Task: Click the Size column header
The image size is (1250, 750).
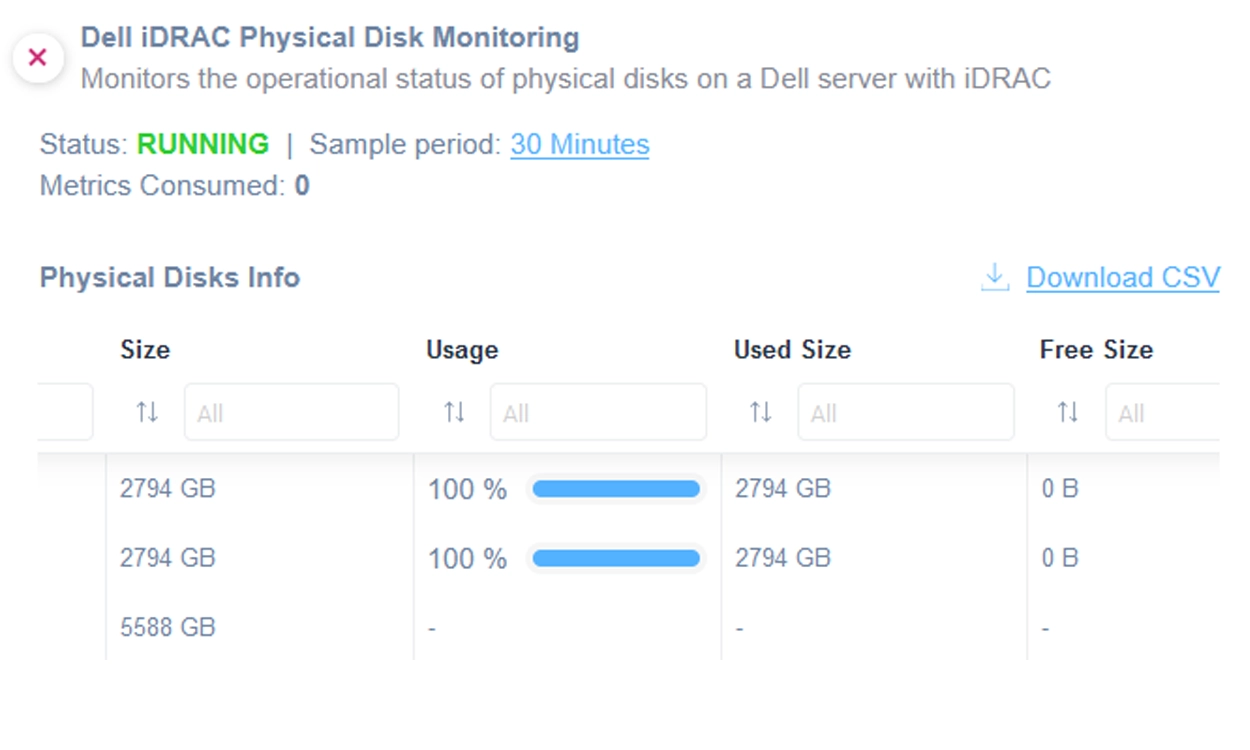Action: (145, 350)
